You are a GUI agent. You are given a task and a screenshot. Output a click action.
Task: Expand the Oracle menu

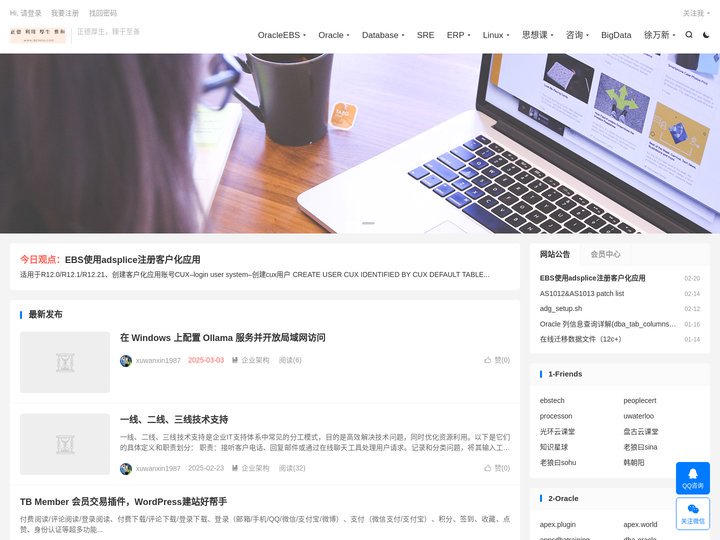[334, 35]
